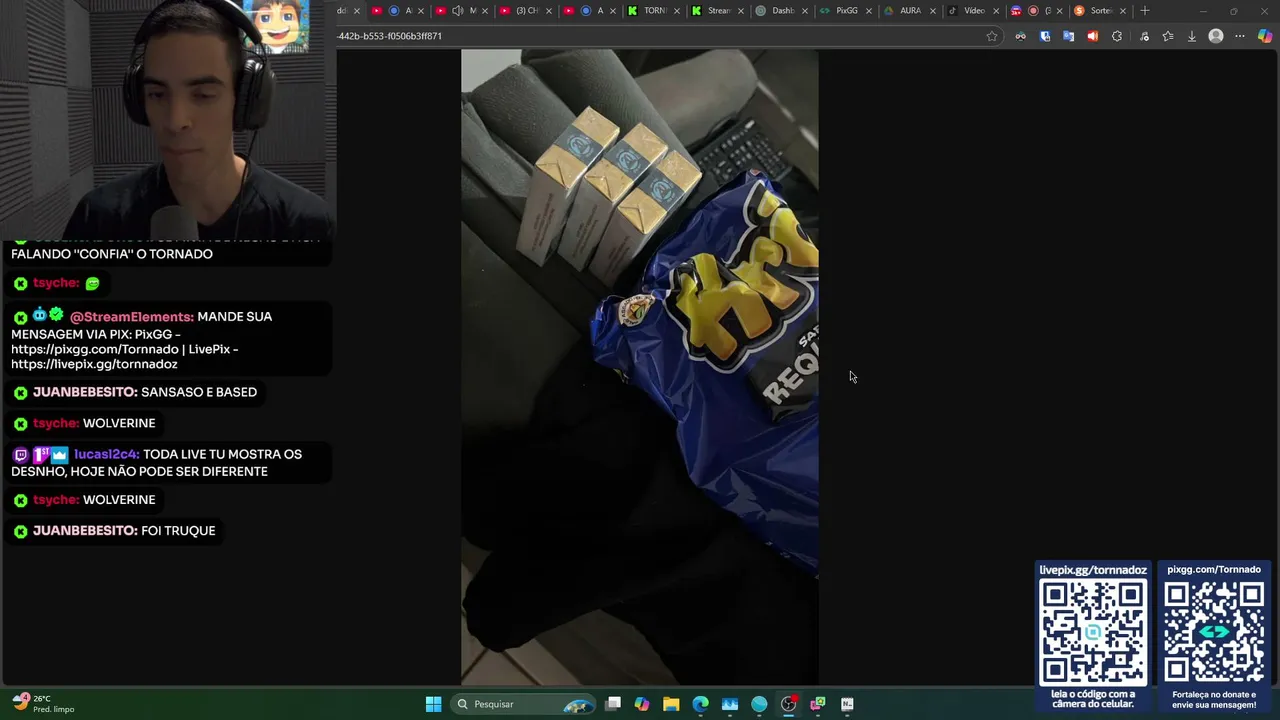Open File Explorer from the taskbar

tap(671, 704)
